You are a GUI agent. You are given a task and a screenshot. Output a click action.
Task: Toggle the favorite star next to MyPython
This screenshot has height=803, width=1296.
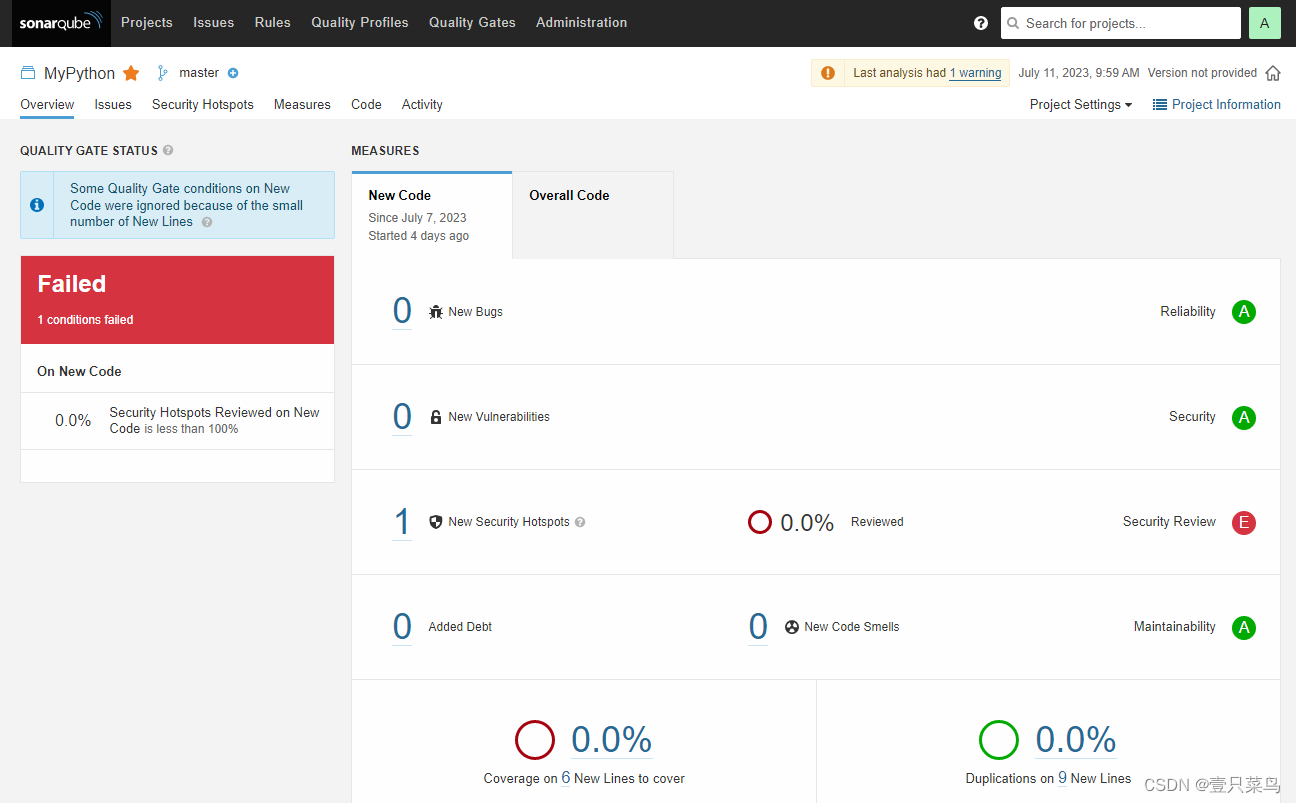[131, 73]
